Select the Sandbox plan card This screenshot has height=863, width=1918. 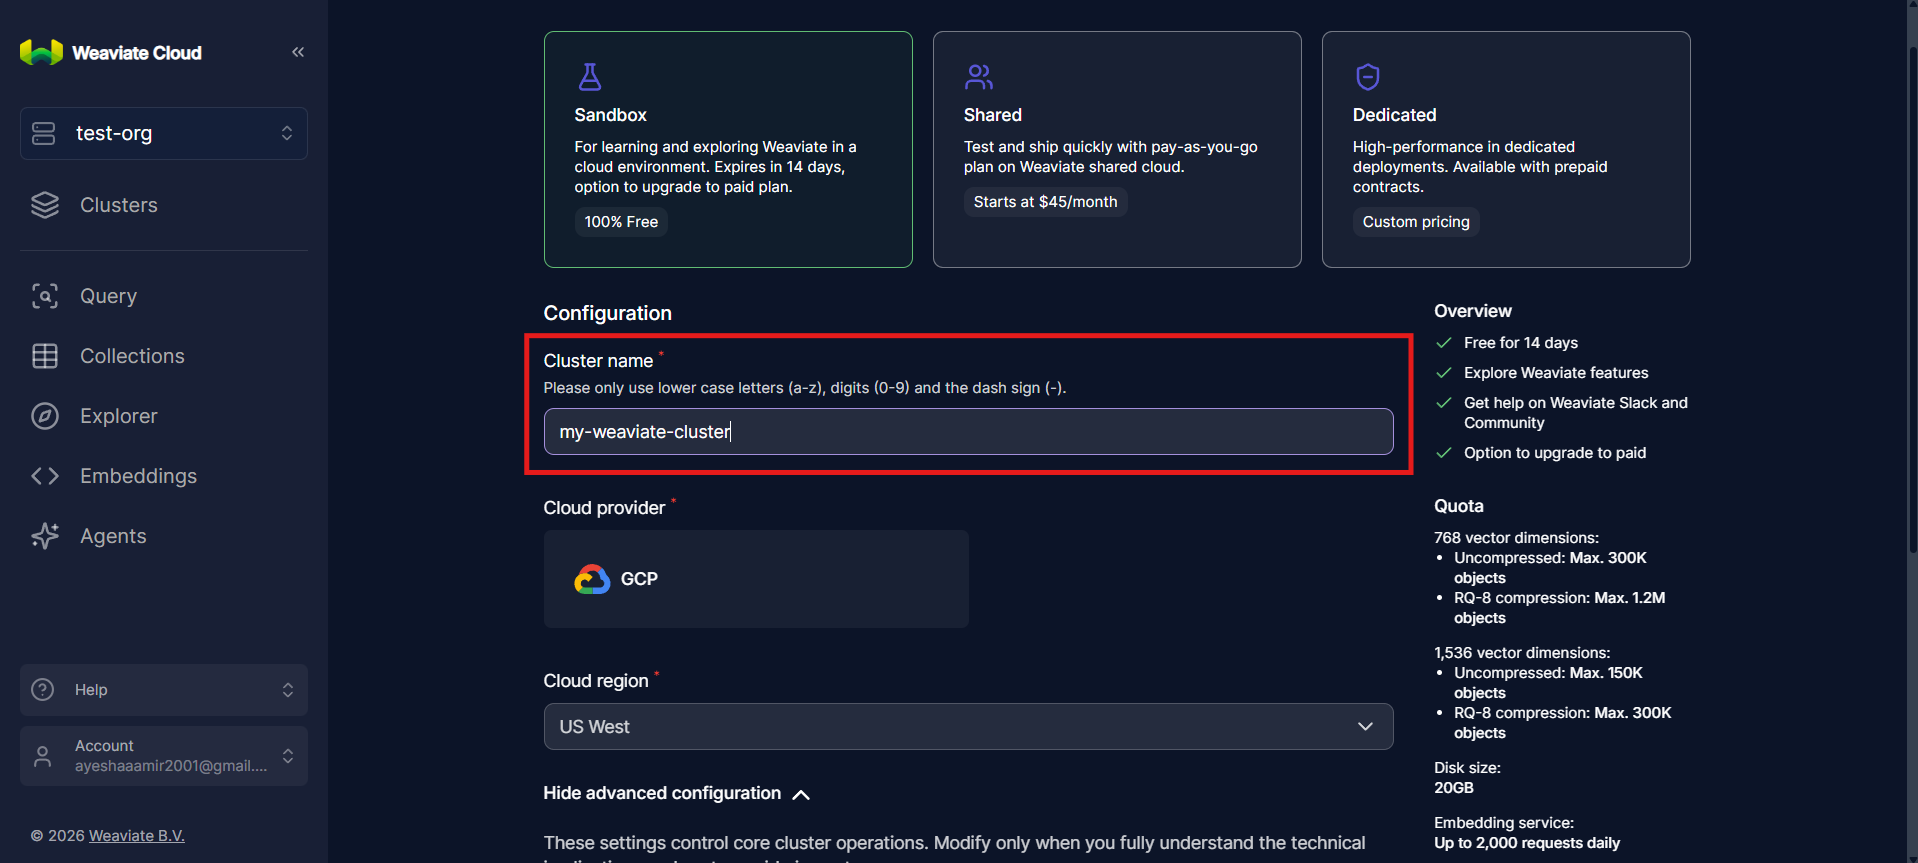727,149
